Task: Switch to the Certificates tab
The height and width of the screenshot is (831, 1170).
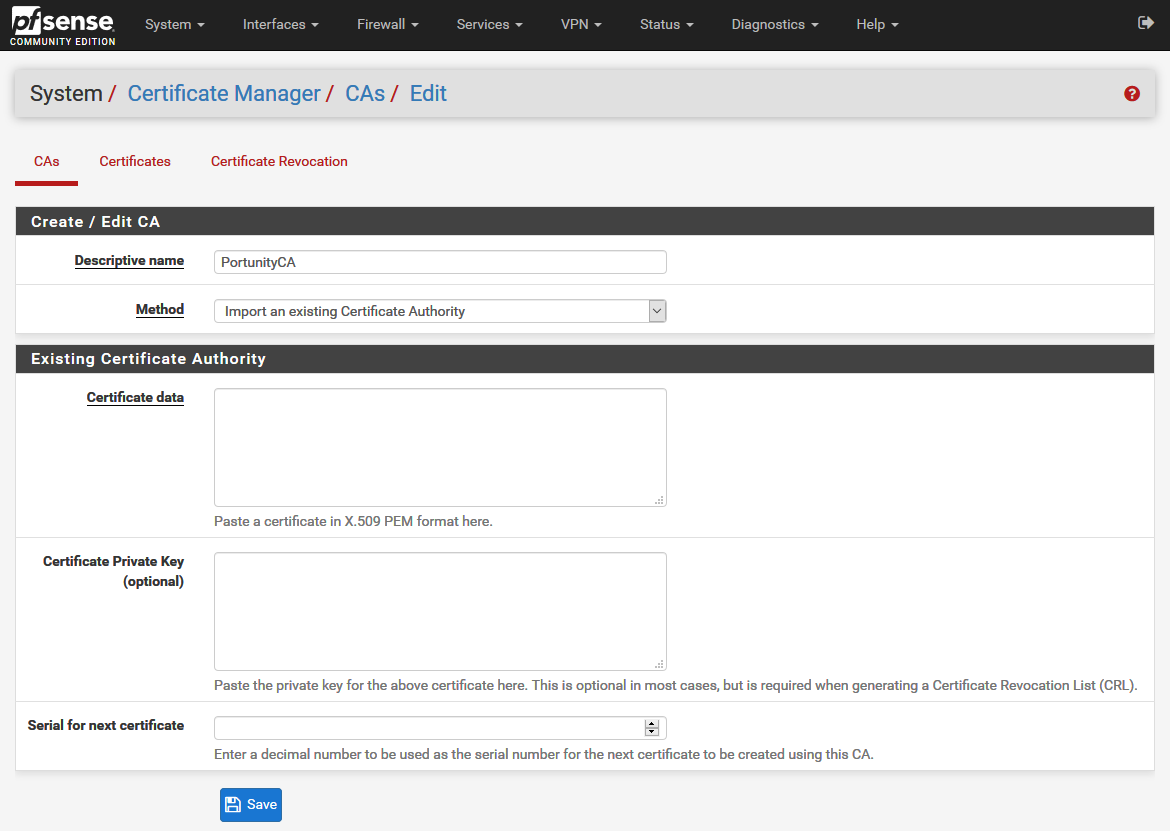Action: point(135,161)
